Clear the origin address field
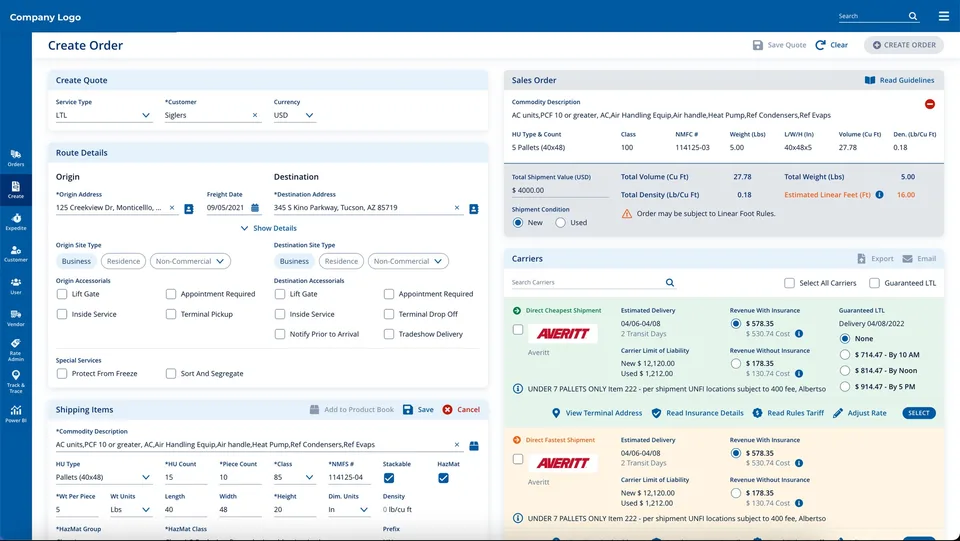Viewport: 960px width, 541px height. coord(172,208)
